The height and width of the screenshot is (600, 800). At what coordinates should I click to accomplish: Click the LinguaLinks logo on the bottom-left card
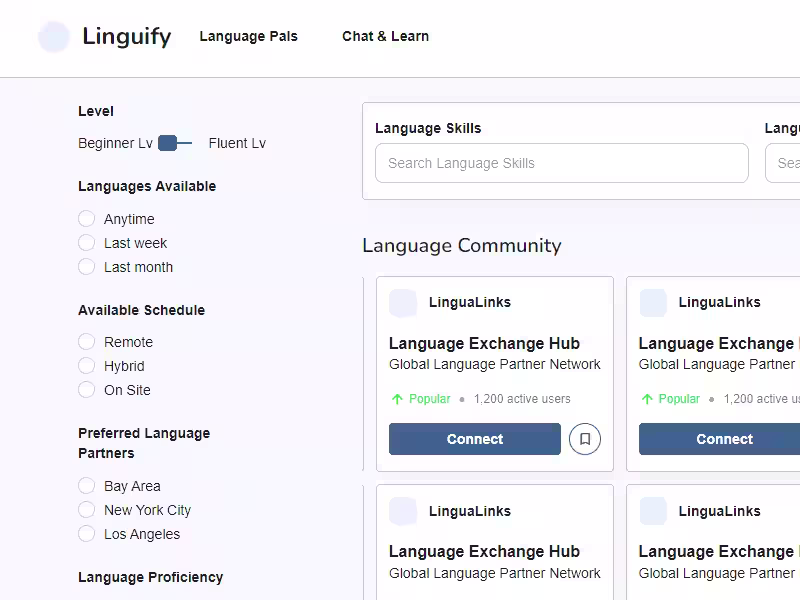(x=403, y=510)
